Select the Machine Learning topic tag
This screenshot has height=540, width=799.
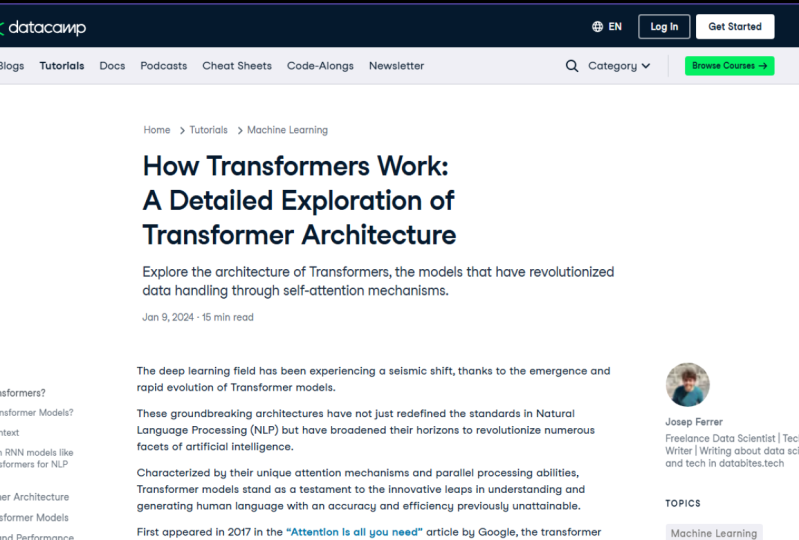click(714, 532)
